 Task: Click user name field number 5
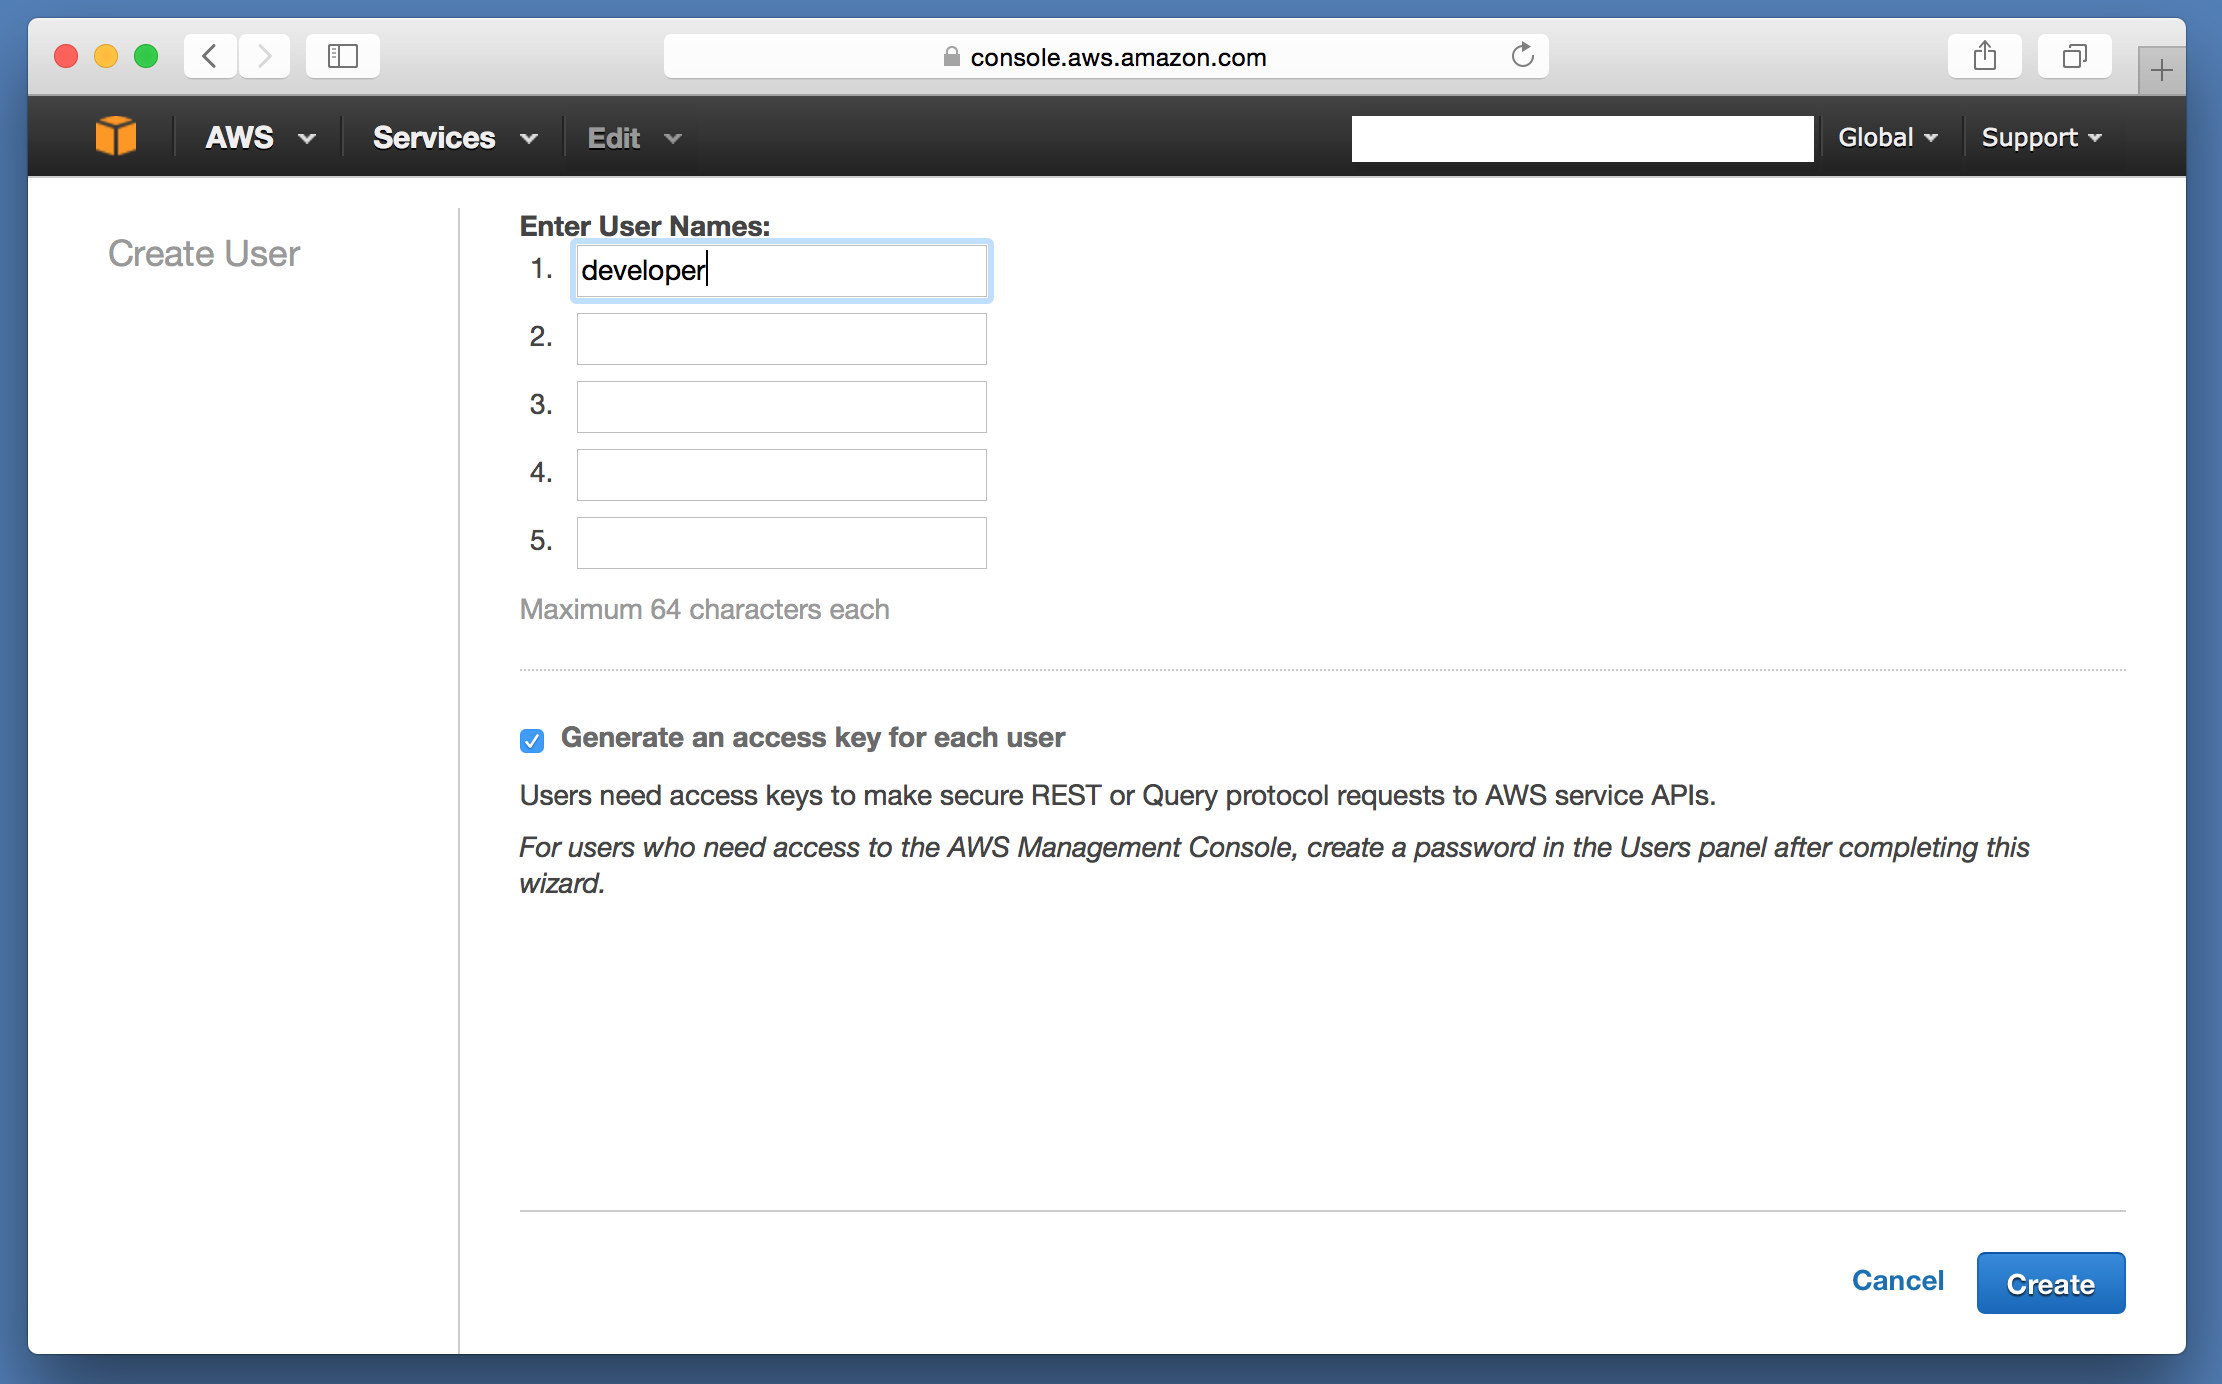[x=781, y=543]
